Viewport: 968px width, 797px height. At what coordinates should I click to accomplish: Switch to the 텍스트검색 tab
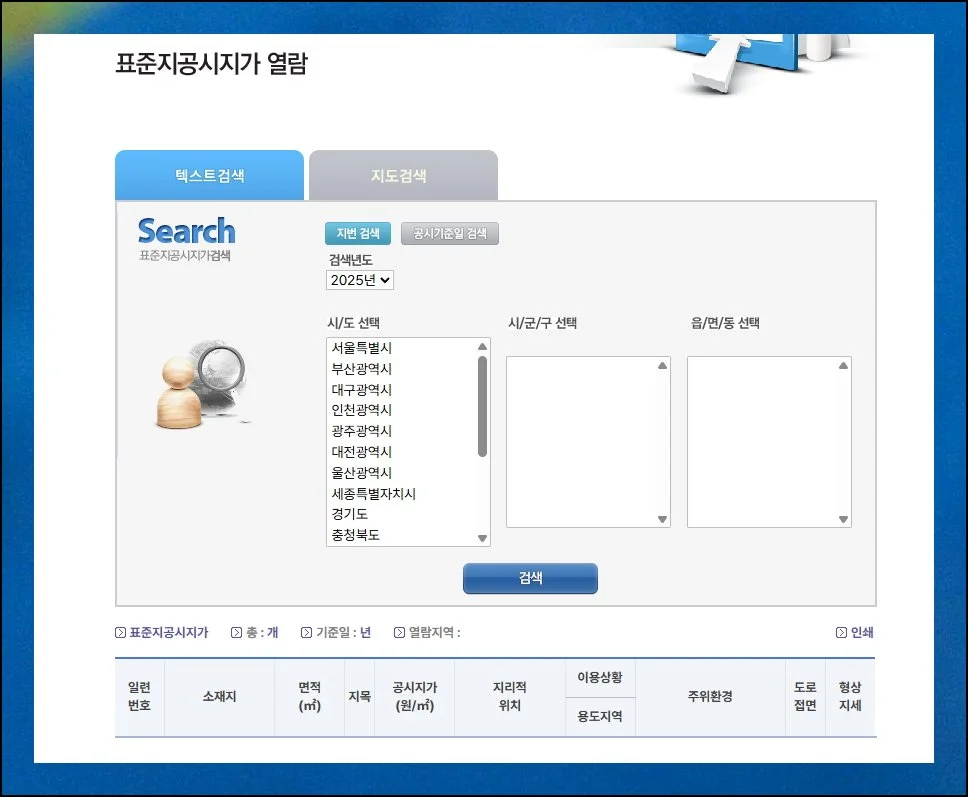209,176
